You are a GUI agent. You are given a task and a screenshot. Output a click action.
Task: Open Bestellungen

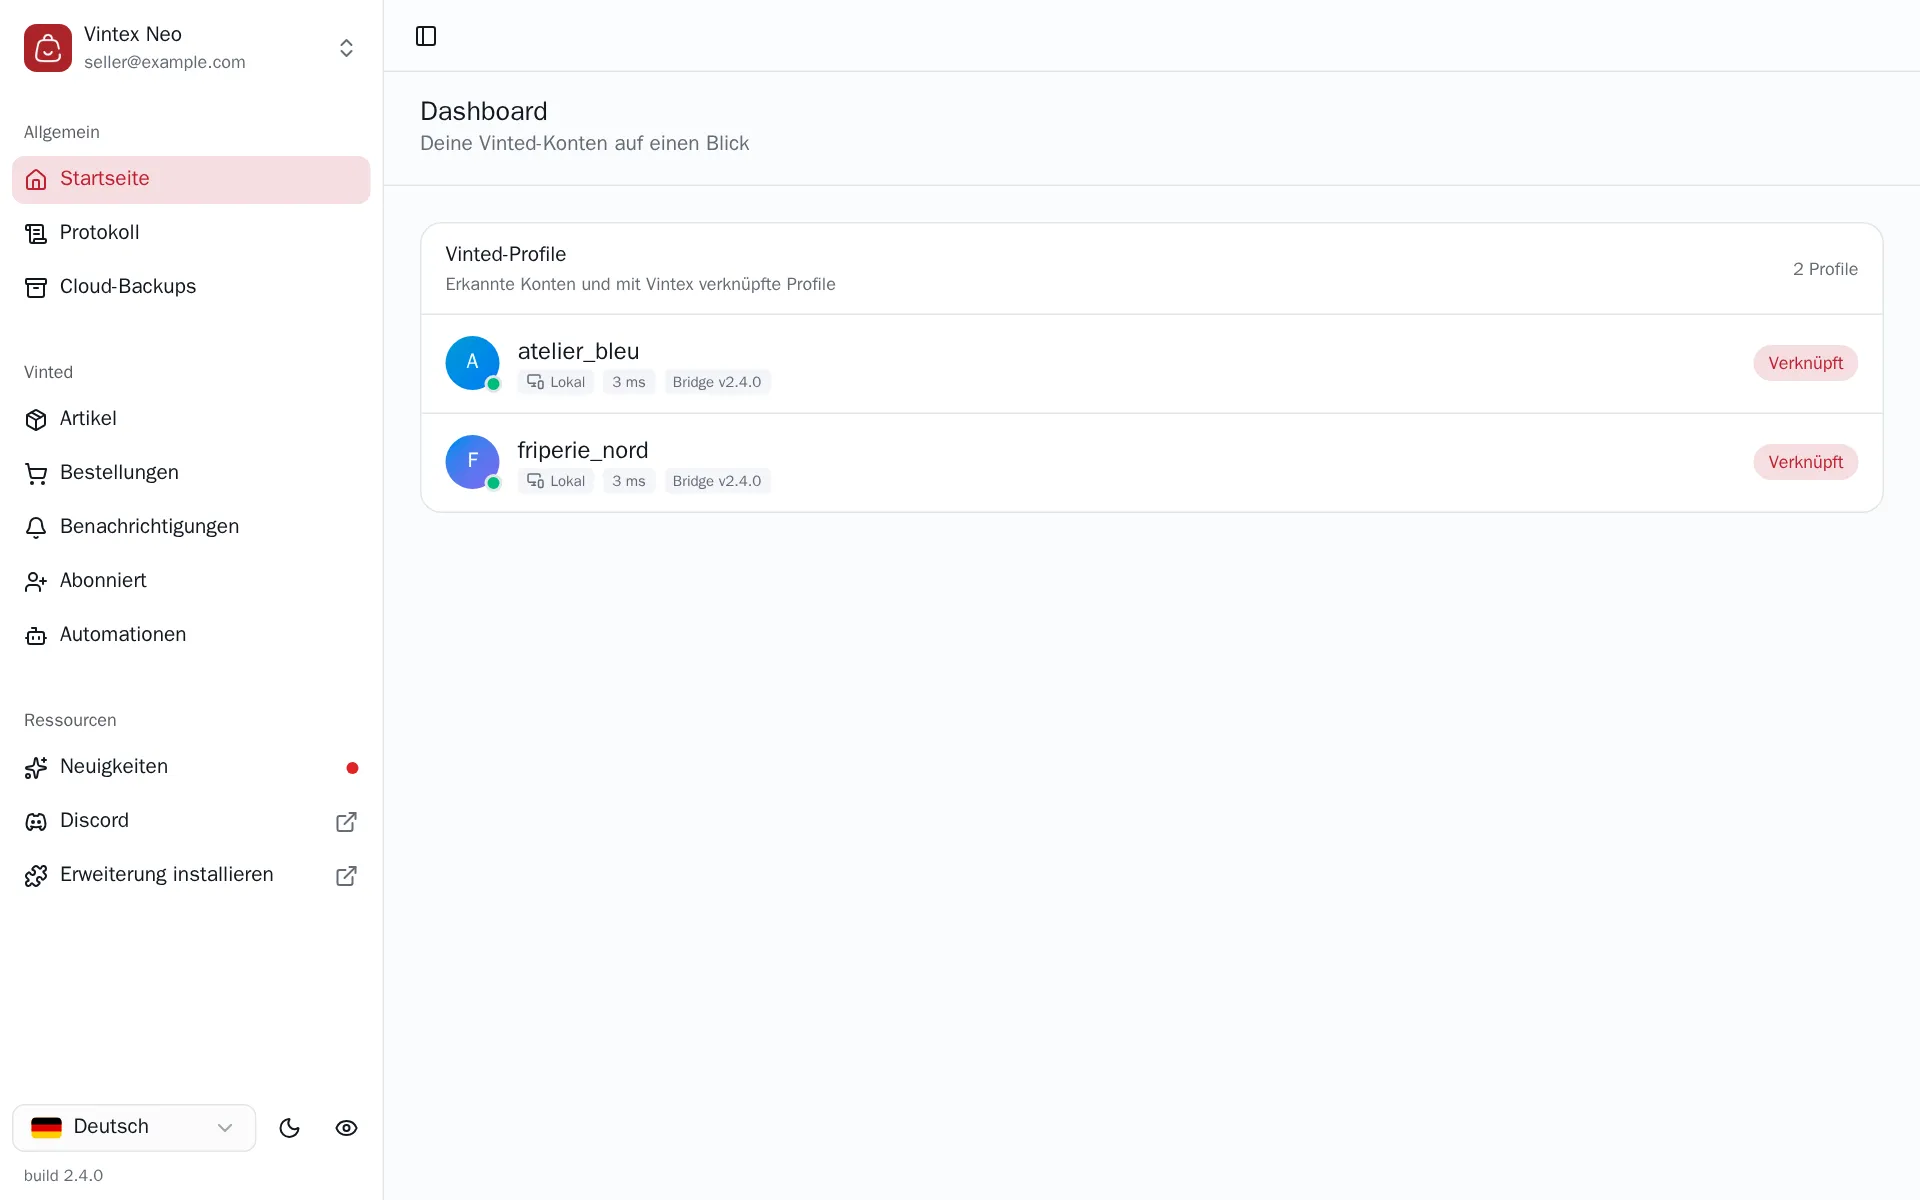(x=191, y=474)
